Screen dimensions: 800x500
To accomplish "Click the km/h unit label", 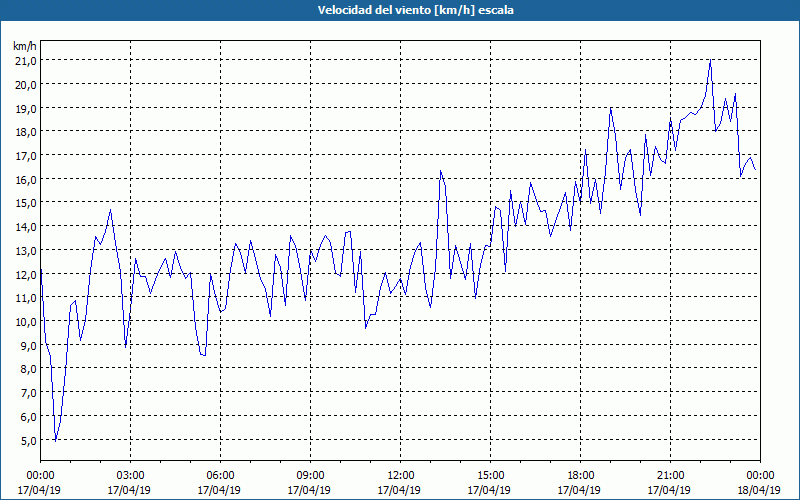I will pyautogui.click(x=25, y=46).
